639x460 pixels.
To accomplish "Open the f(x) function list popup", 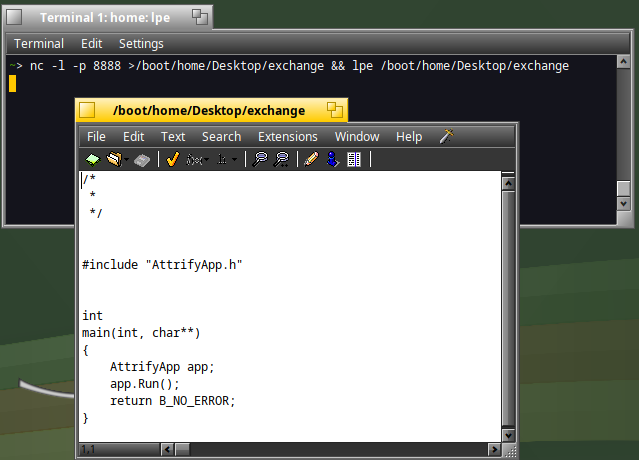I will [x=198, y=160].
